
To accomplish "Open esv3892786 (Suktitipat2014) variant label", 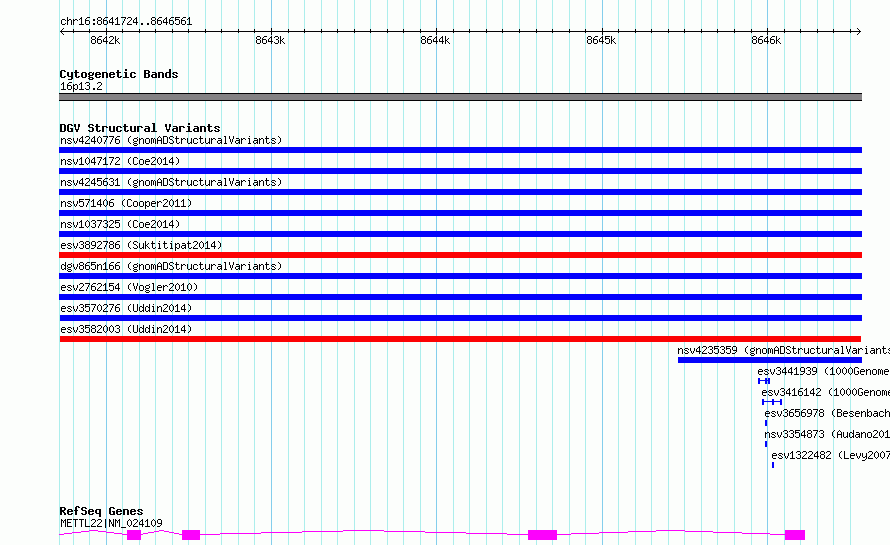I will 141,245.
